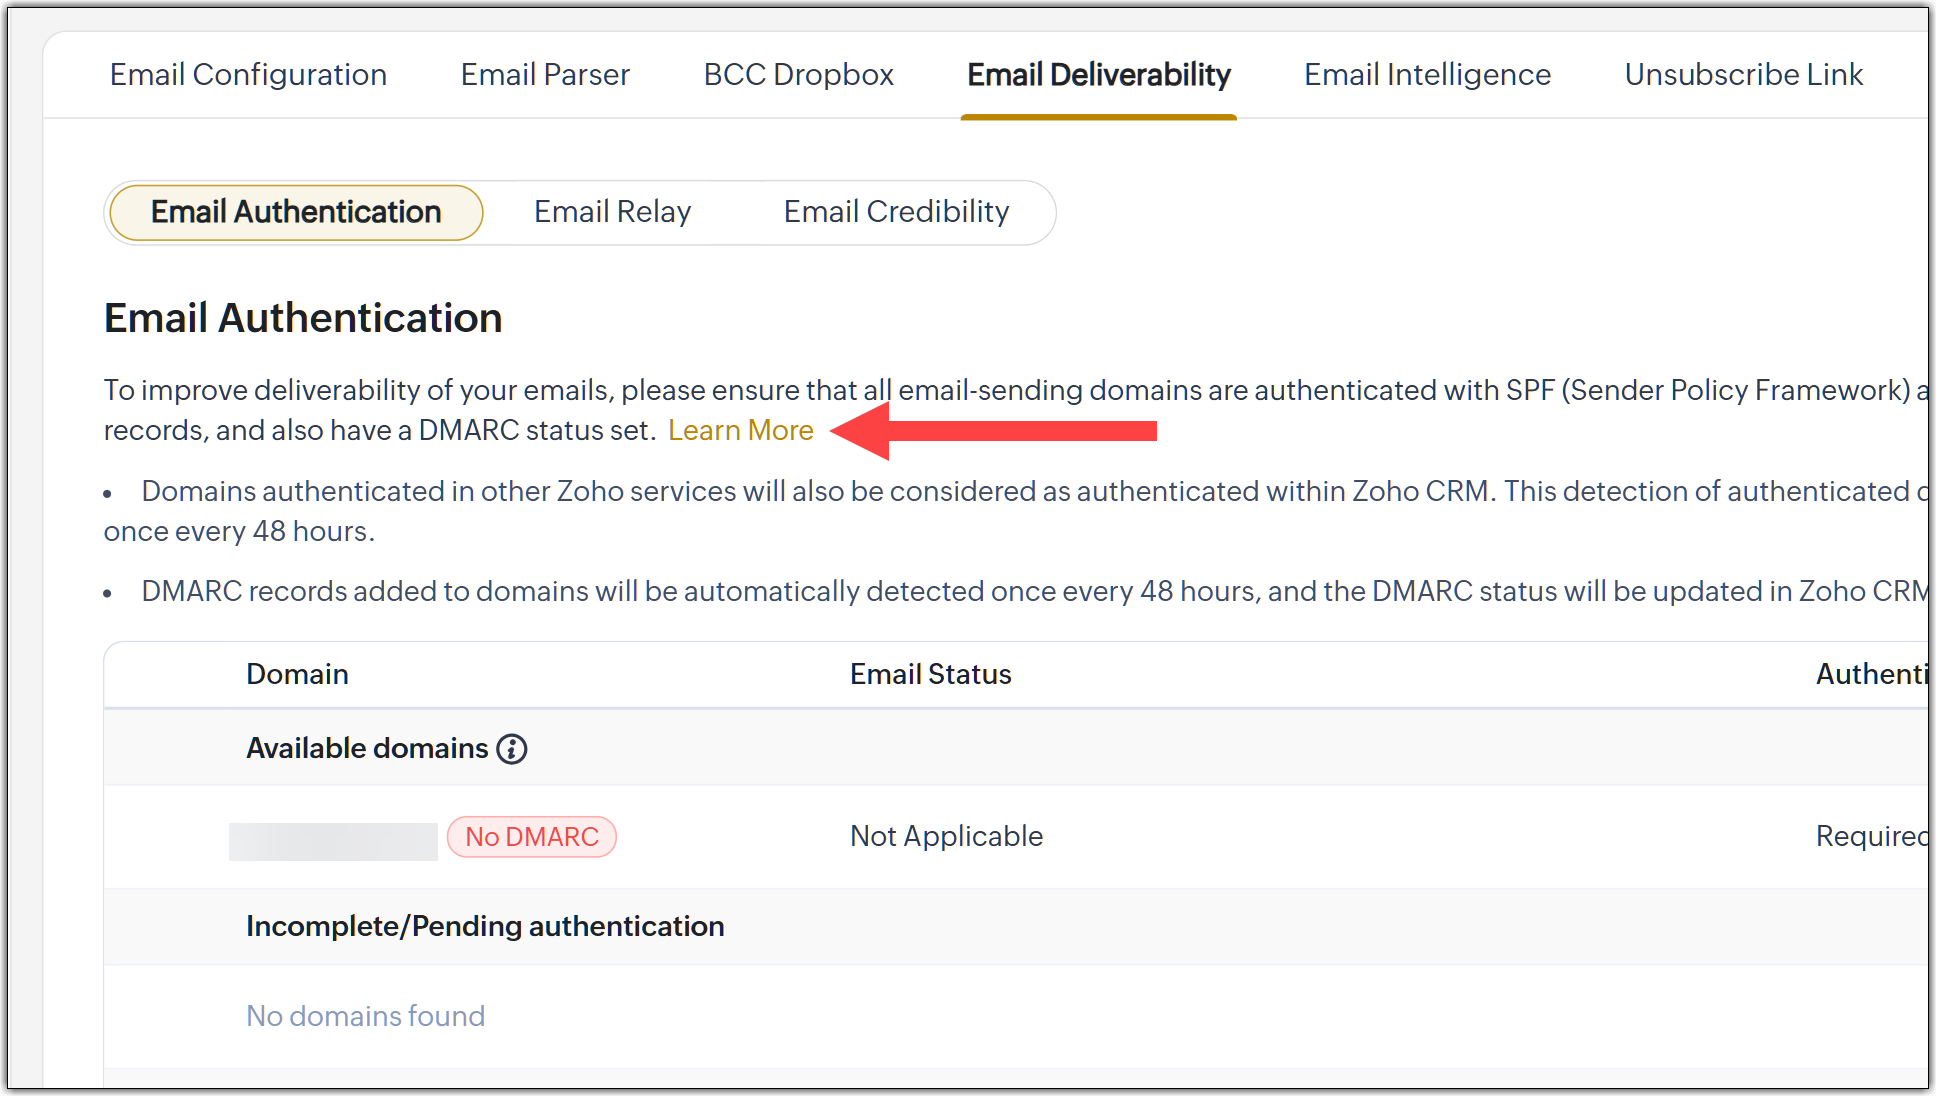1937x1097 pixels.
Task: Show the Email Credibility section
Action: [896, 212]
